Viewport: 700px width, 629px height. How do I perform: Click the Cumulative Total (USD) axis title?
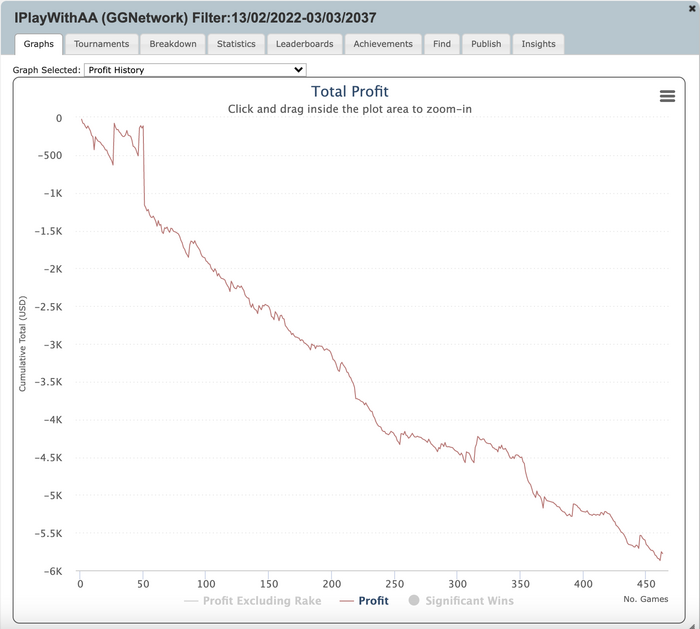pos(22,344)
